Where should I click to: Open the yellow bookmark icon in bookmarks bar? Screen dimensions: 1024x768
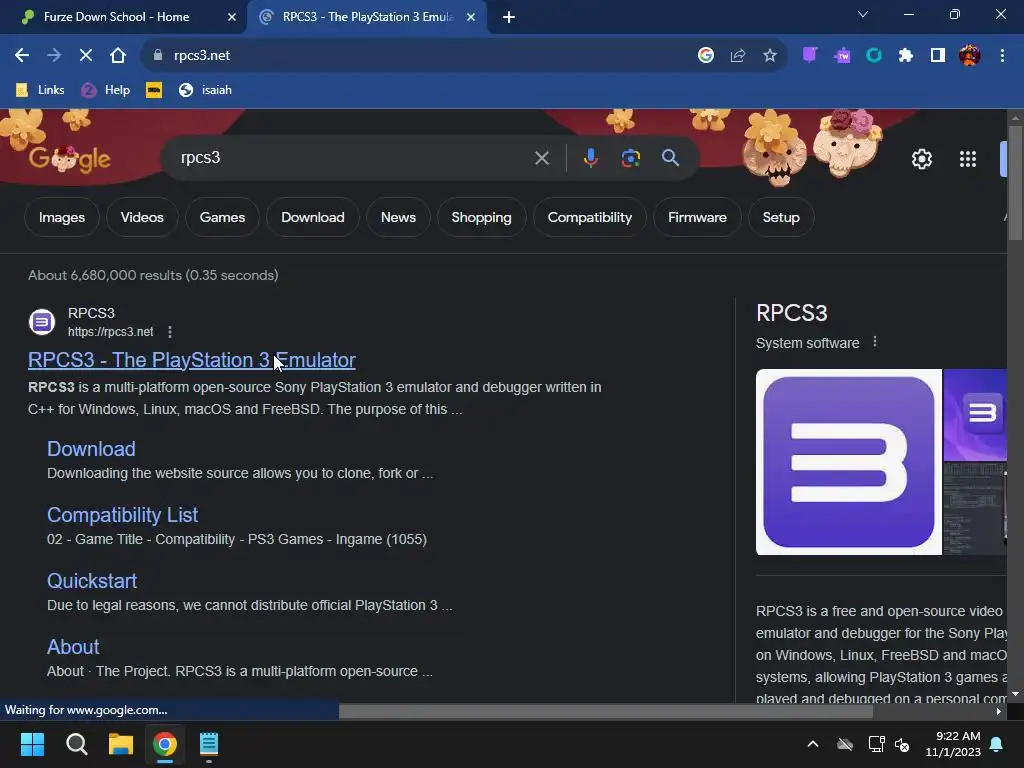pyautogui.click(x=154, y=90)
